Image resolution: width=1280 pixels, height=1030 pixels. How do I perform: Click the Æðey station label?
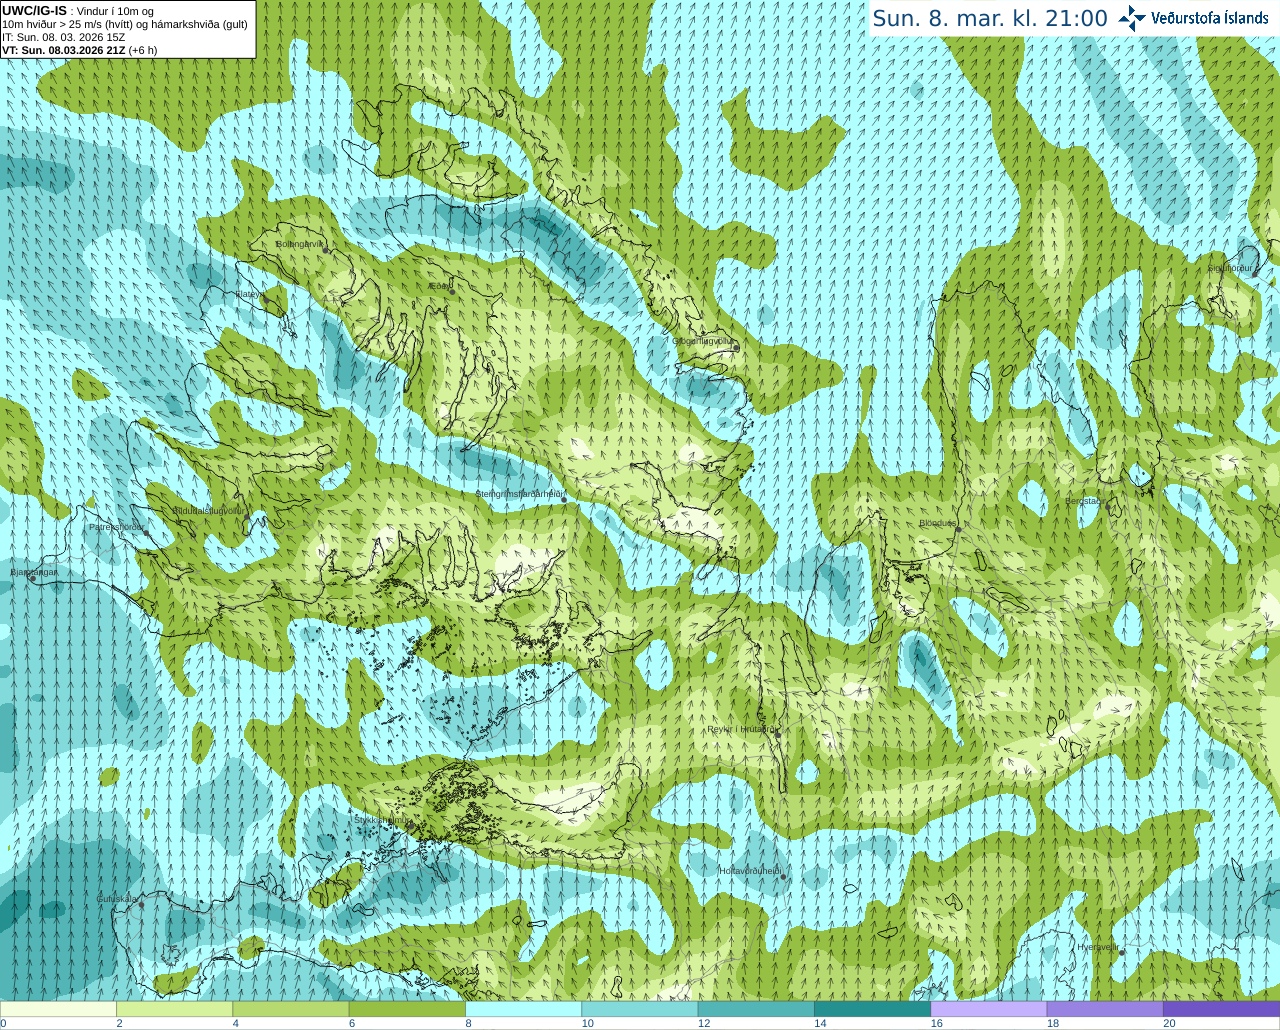438,286
